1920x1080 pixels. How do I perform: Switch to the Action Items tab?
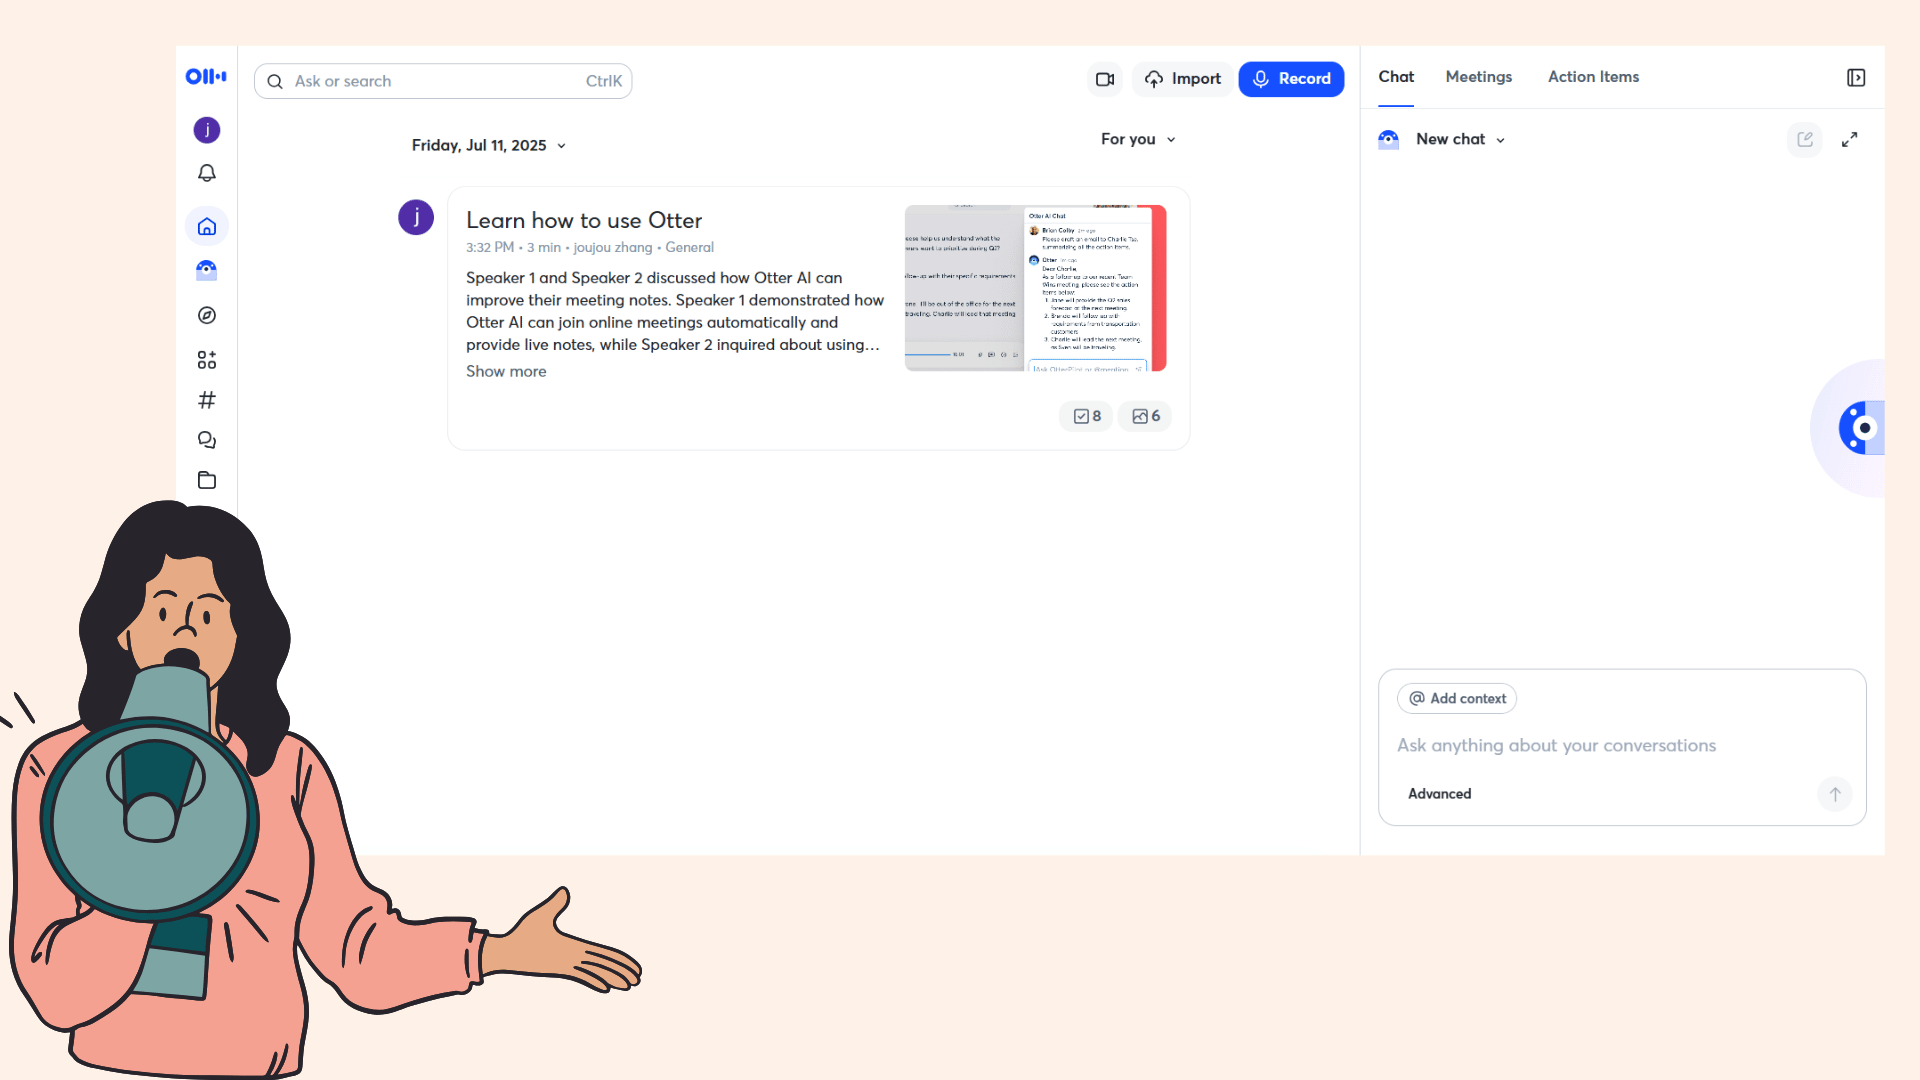coord(1594,77)
